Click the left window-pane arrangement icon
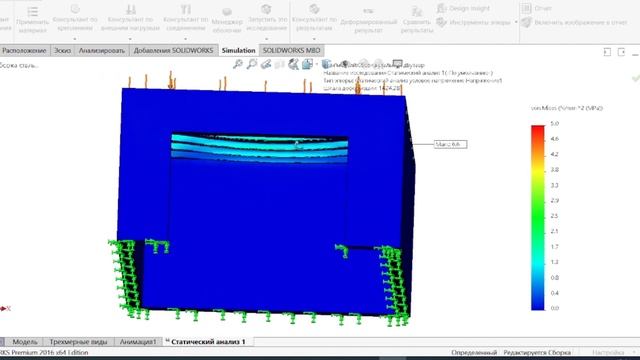Viewport: 640px width, 360px height. (607, 52)
